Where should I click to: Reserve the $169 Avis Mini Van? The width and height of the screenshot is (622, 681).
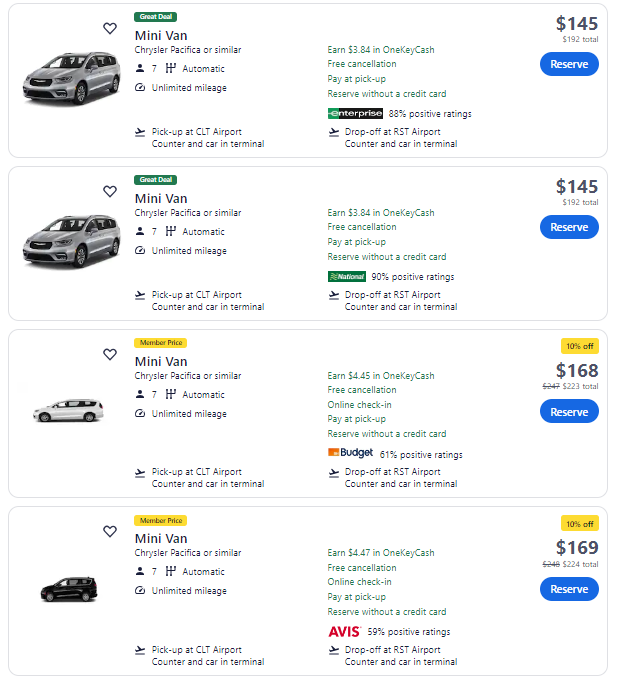click(569, 589)
